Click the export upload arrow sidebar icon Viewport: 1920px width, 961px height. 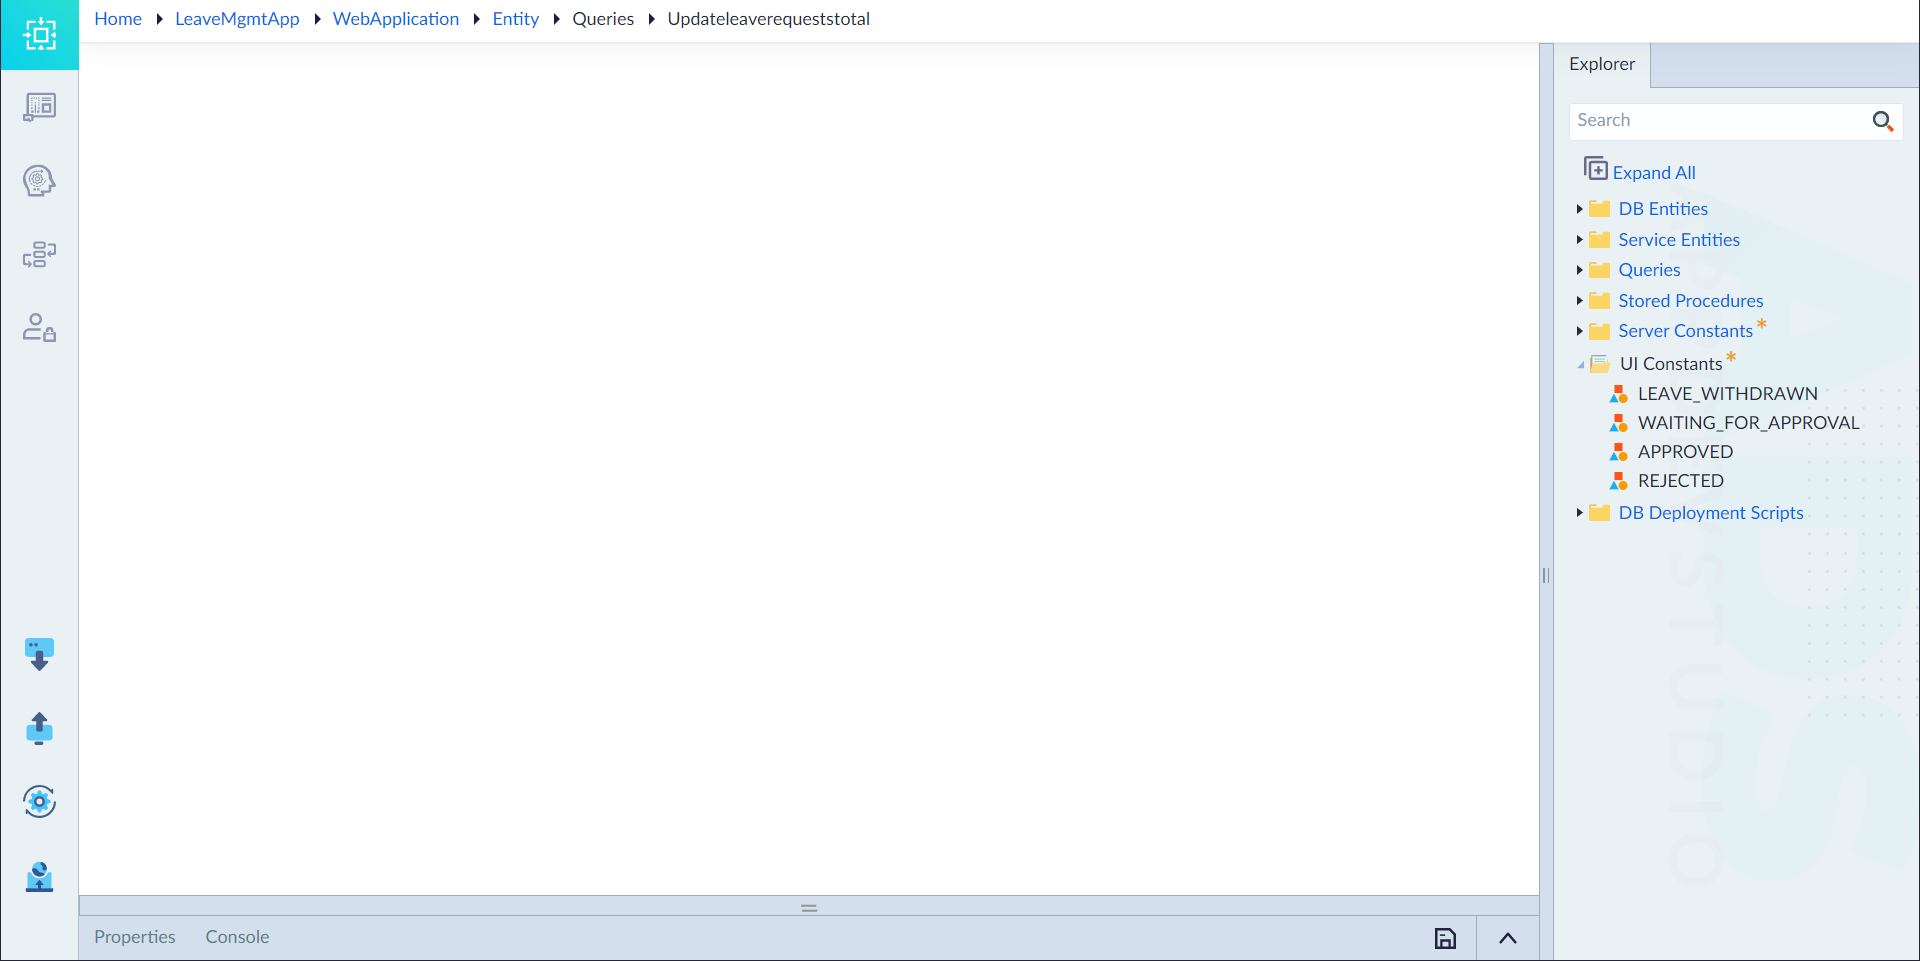39,729
